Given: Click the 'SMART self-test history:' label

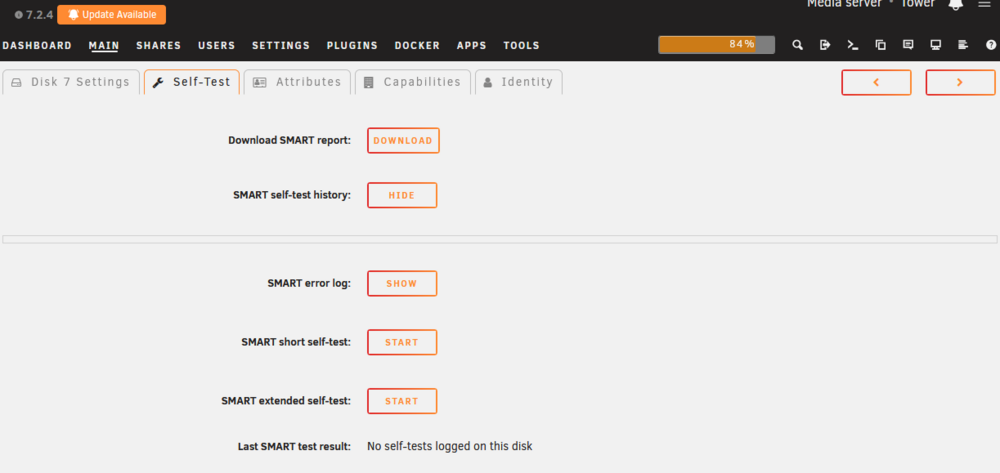Looking at the screenshot, I should click(292, 195).
